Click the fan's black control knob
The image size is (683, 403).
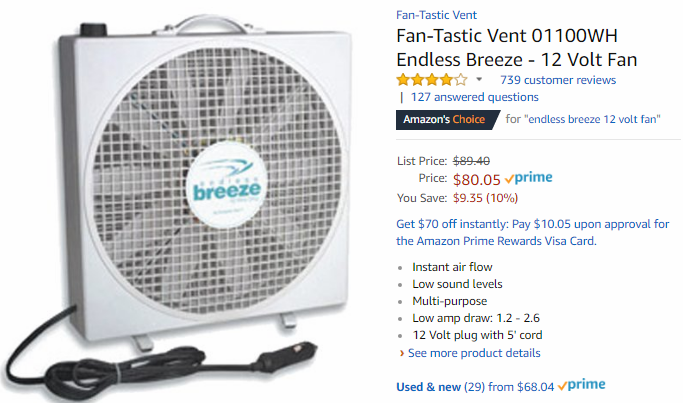pyautogui.click(x=93, y=29)
